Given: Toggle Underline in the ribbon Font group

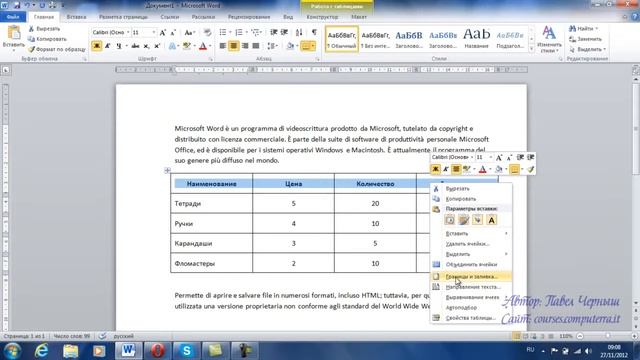Looking at the screenshot, I should coord(119,46).
